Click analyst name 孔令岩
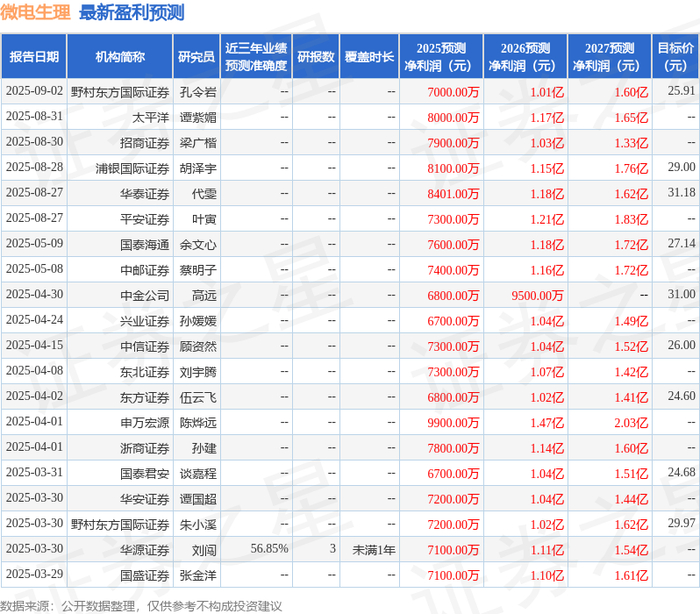Image resolution: width=700 pixels, height=614 pixels. [x=198, y=92]
